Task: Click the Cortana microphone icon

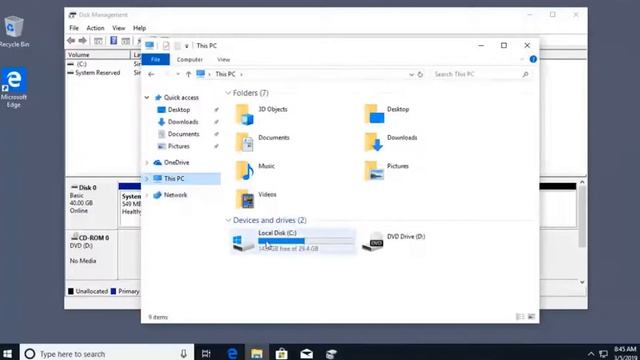Action: pos(184,353)
